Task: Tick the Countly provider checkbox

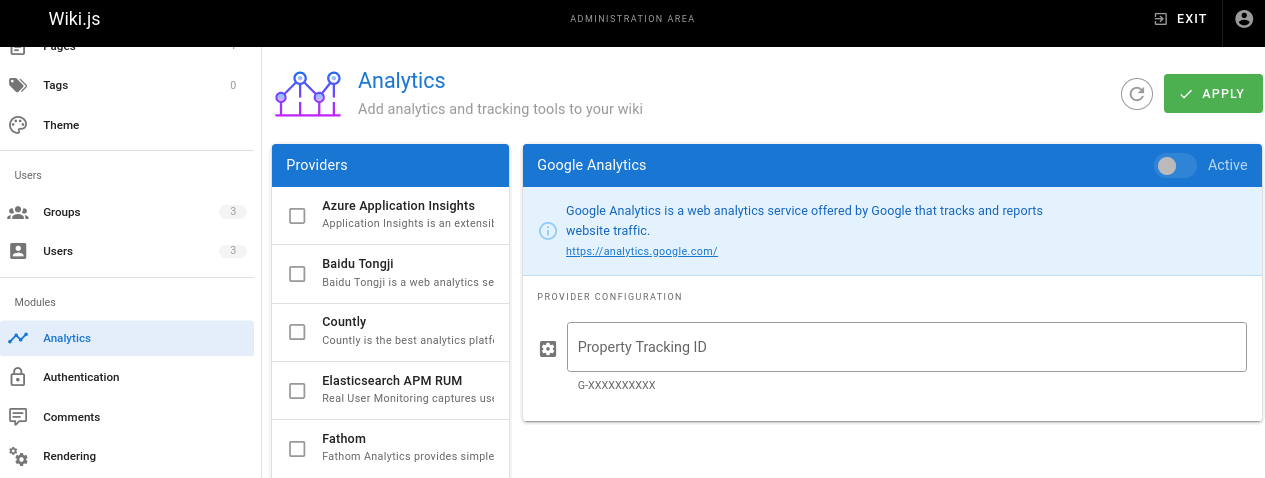Action: pos(297,331)
